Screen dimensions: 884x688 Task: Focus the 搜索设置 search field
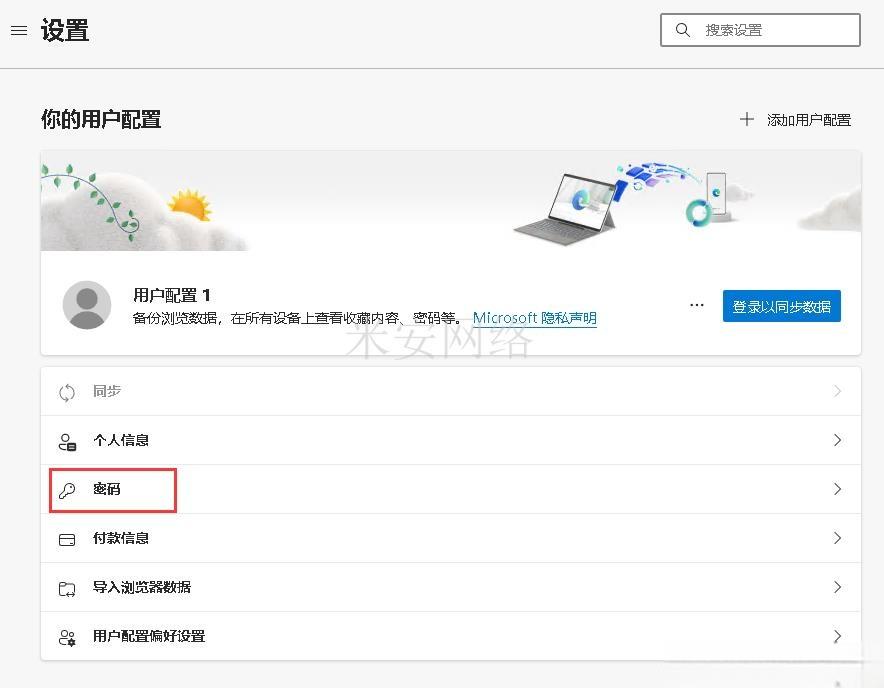[775, 30]
